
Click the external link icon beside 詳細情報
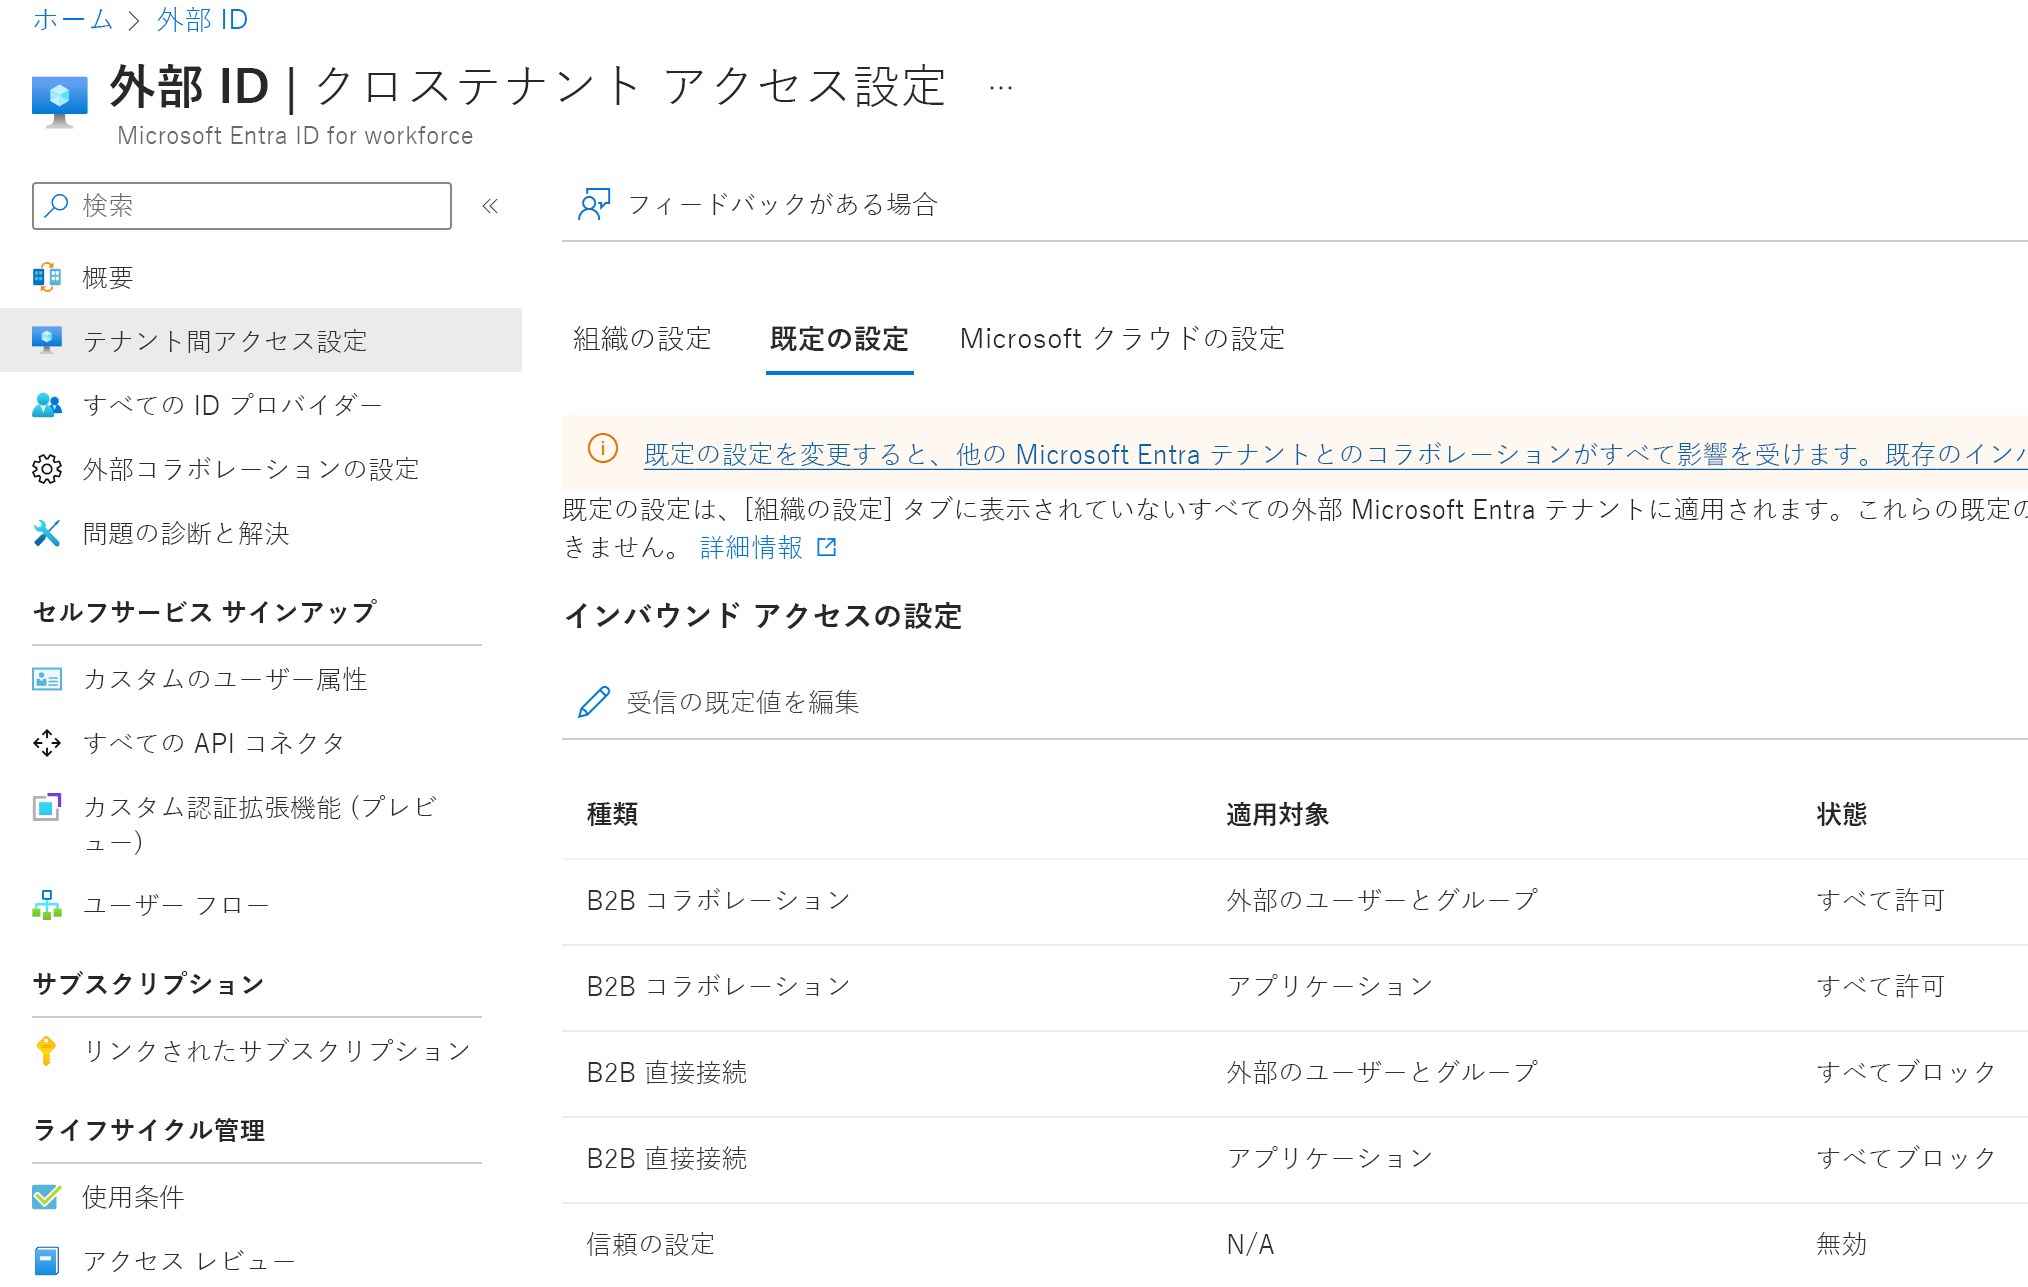[826, 547]
